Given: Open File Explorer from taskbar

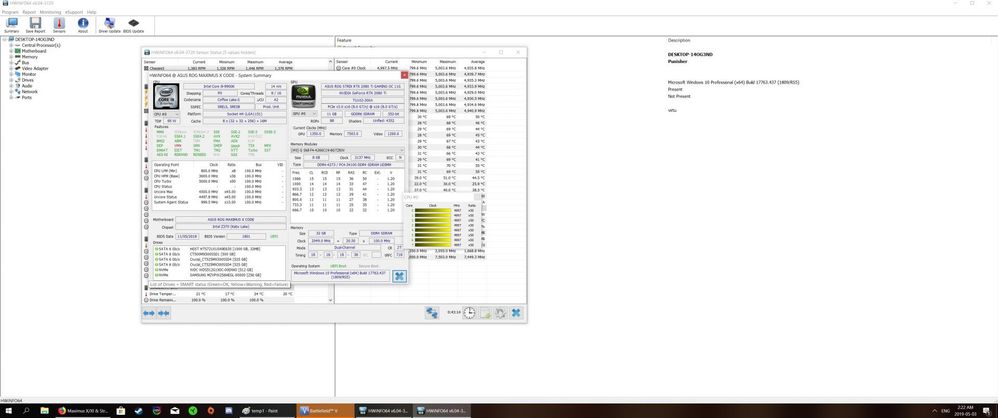Looking at the screenshot, I should [45, 411].
